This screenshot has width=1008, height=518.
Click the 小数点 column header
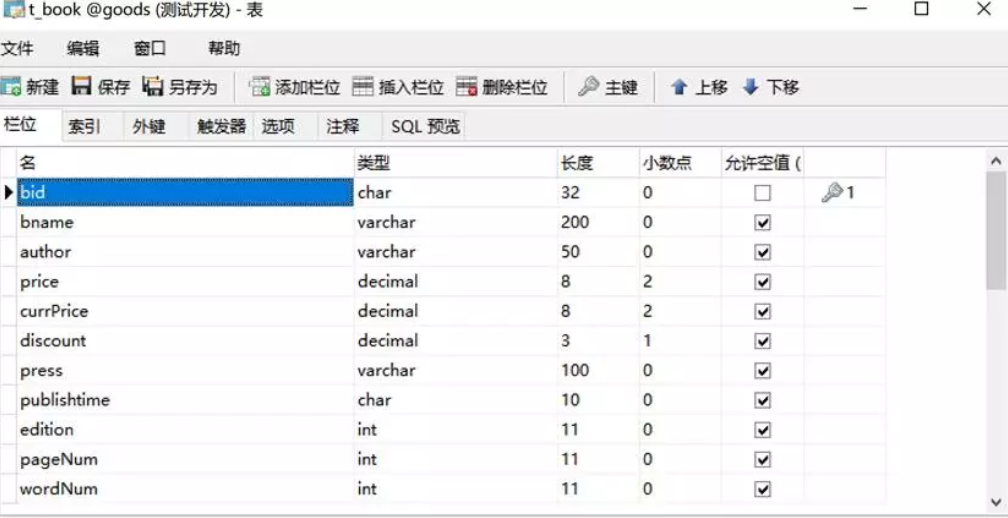[680, 163]
